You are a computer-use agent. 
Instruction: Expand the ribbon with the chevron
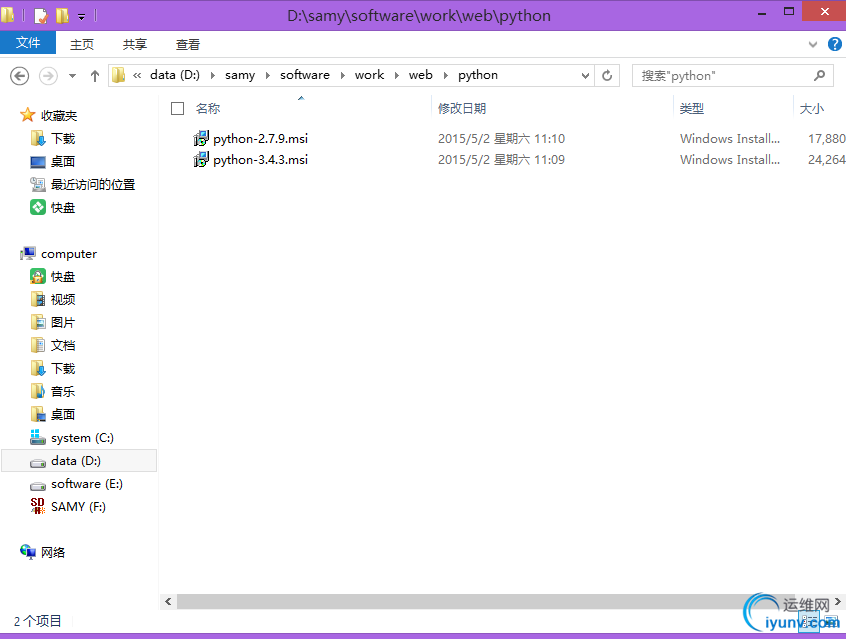pos(813,44)
